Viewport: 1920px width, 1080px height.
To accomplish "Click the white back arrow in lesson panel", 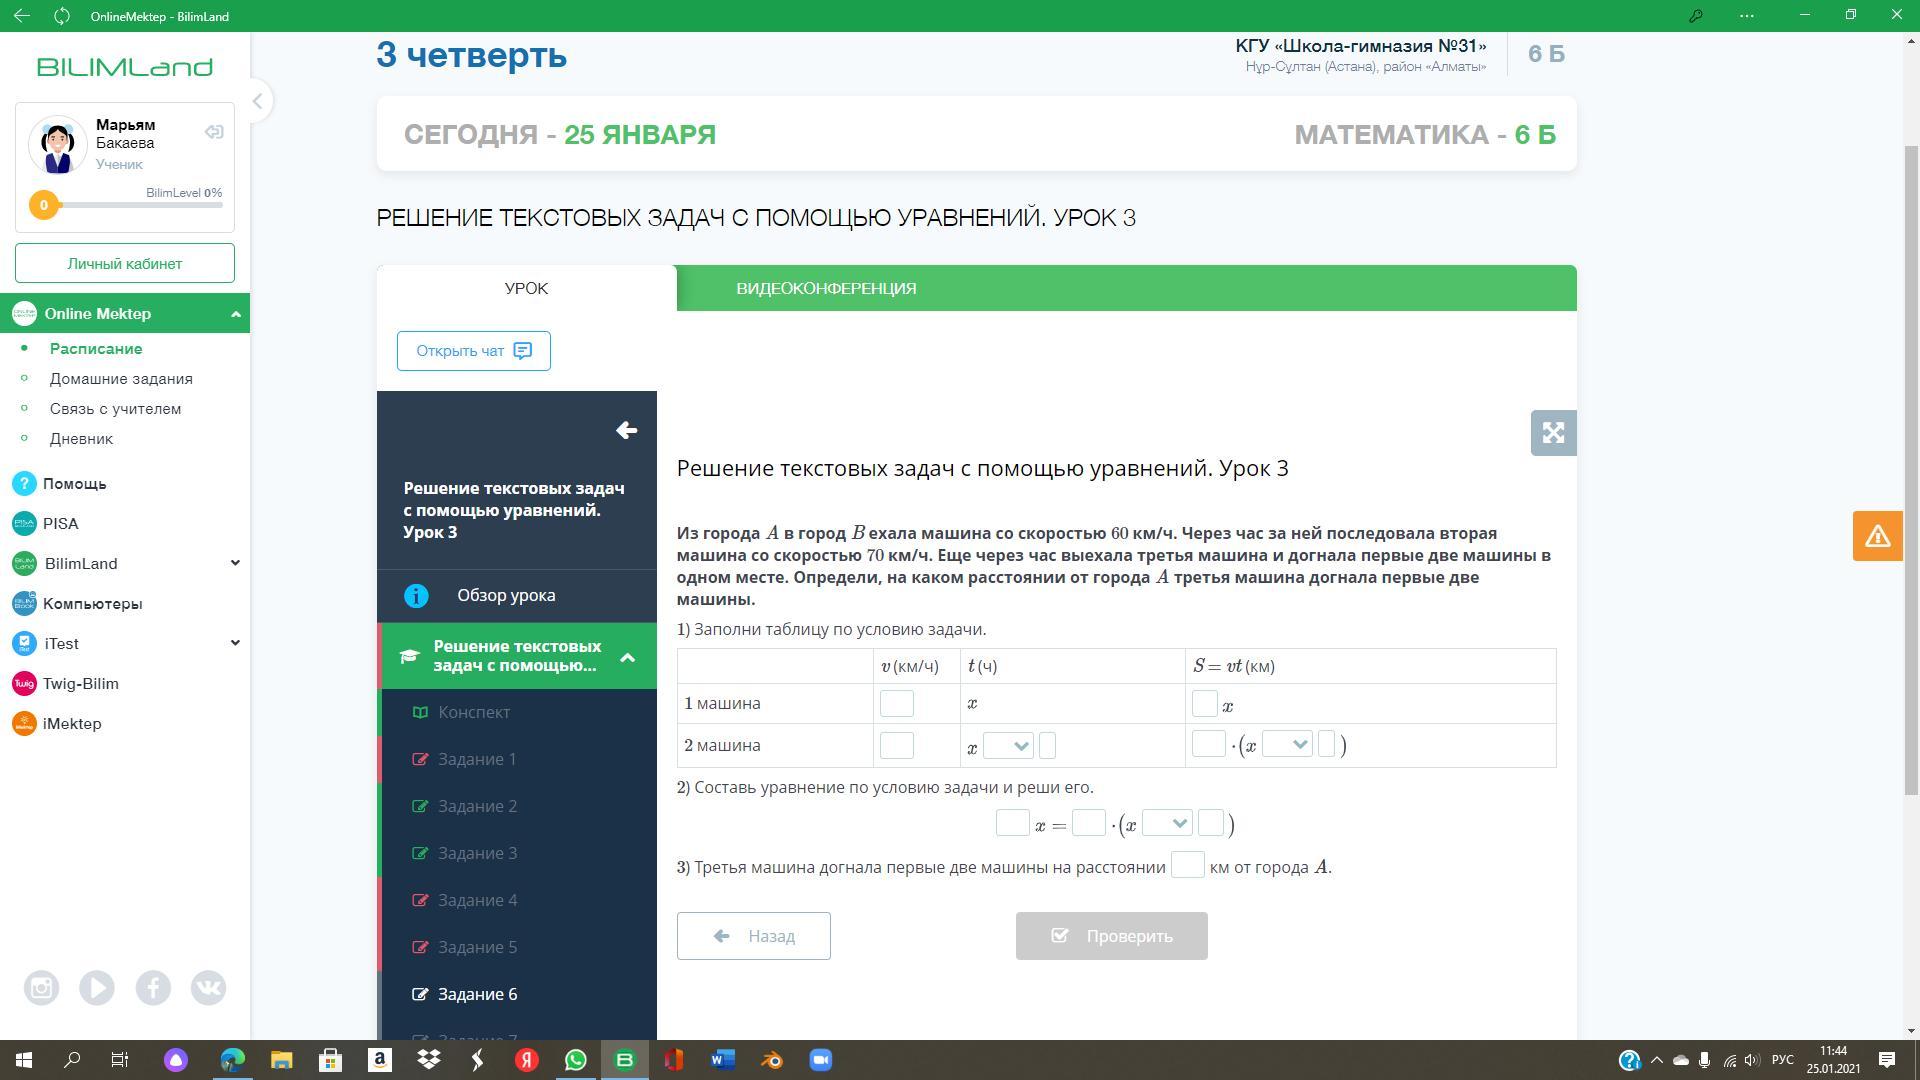I will pyautogui.click(x=626, y=430).
